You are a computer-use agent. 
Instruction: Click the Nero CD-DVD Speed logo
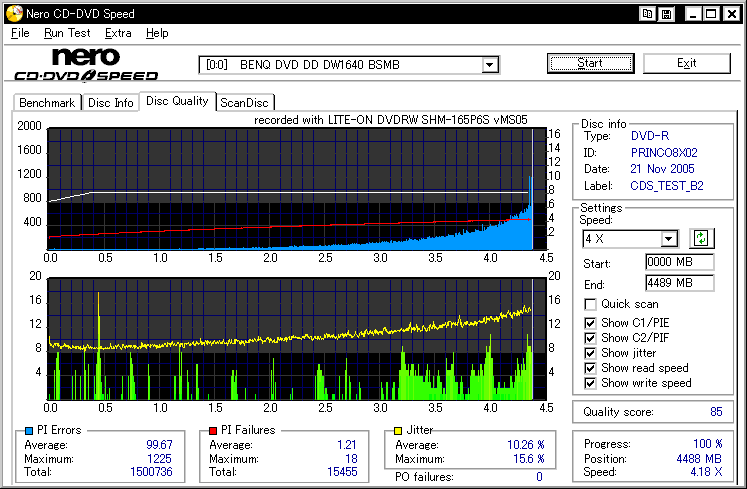(x=85, y=64)
